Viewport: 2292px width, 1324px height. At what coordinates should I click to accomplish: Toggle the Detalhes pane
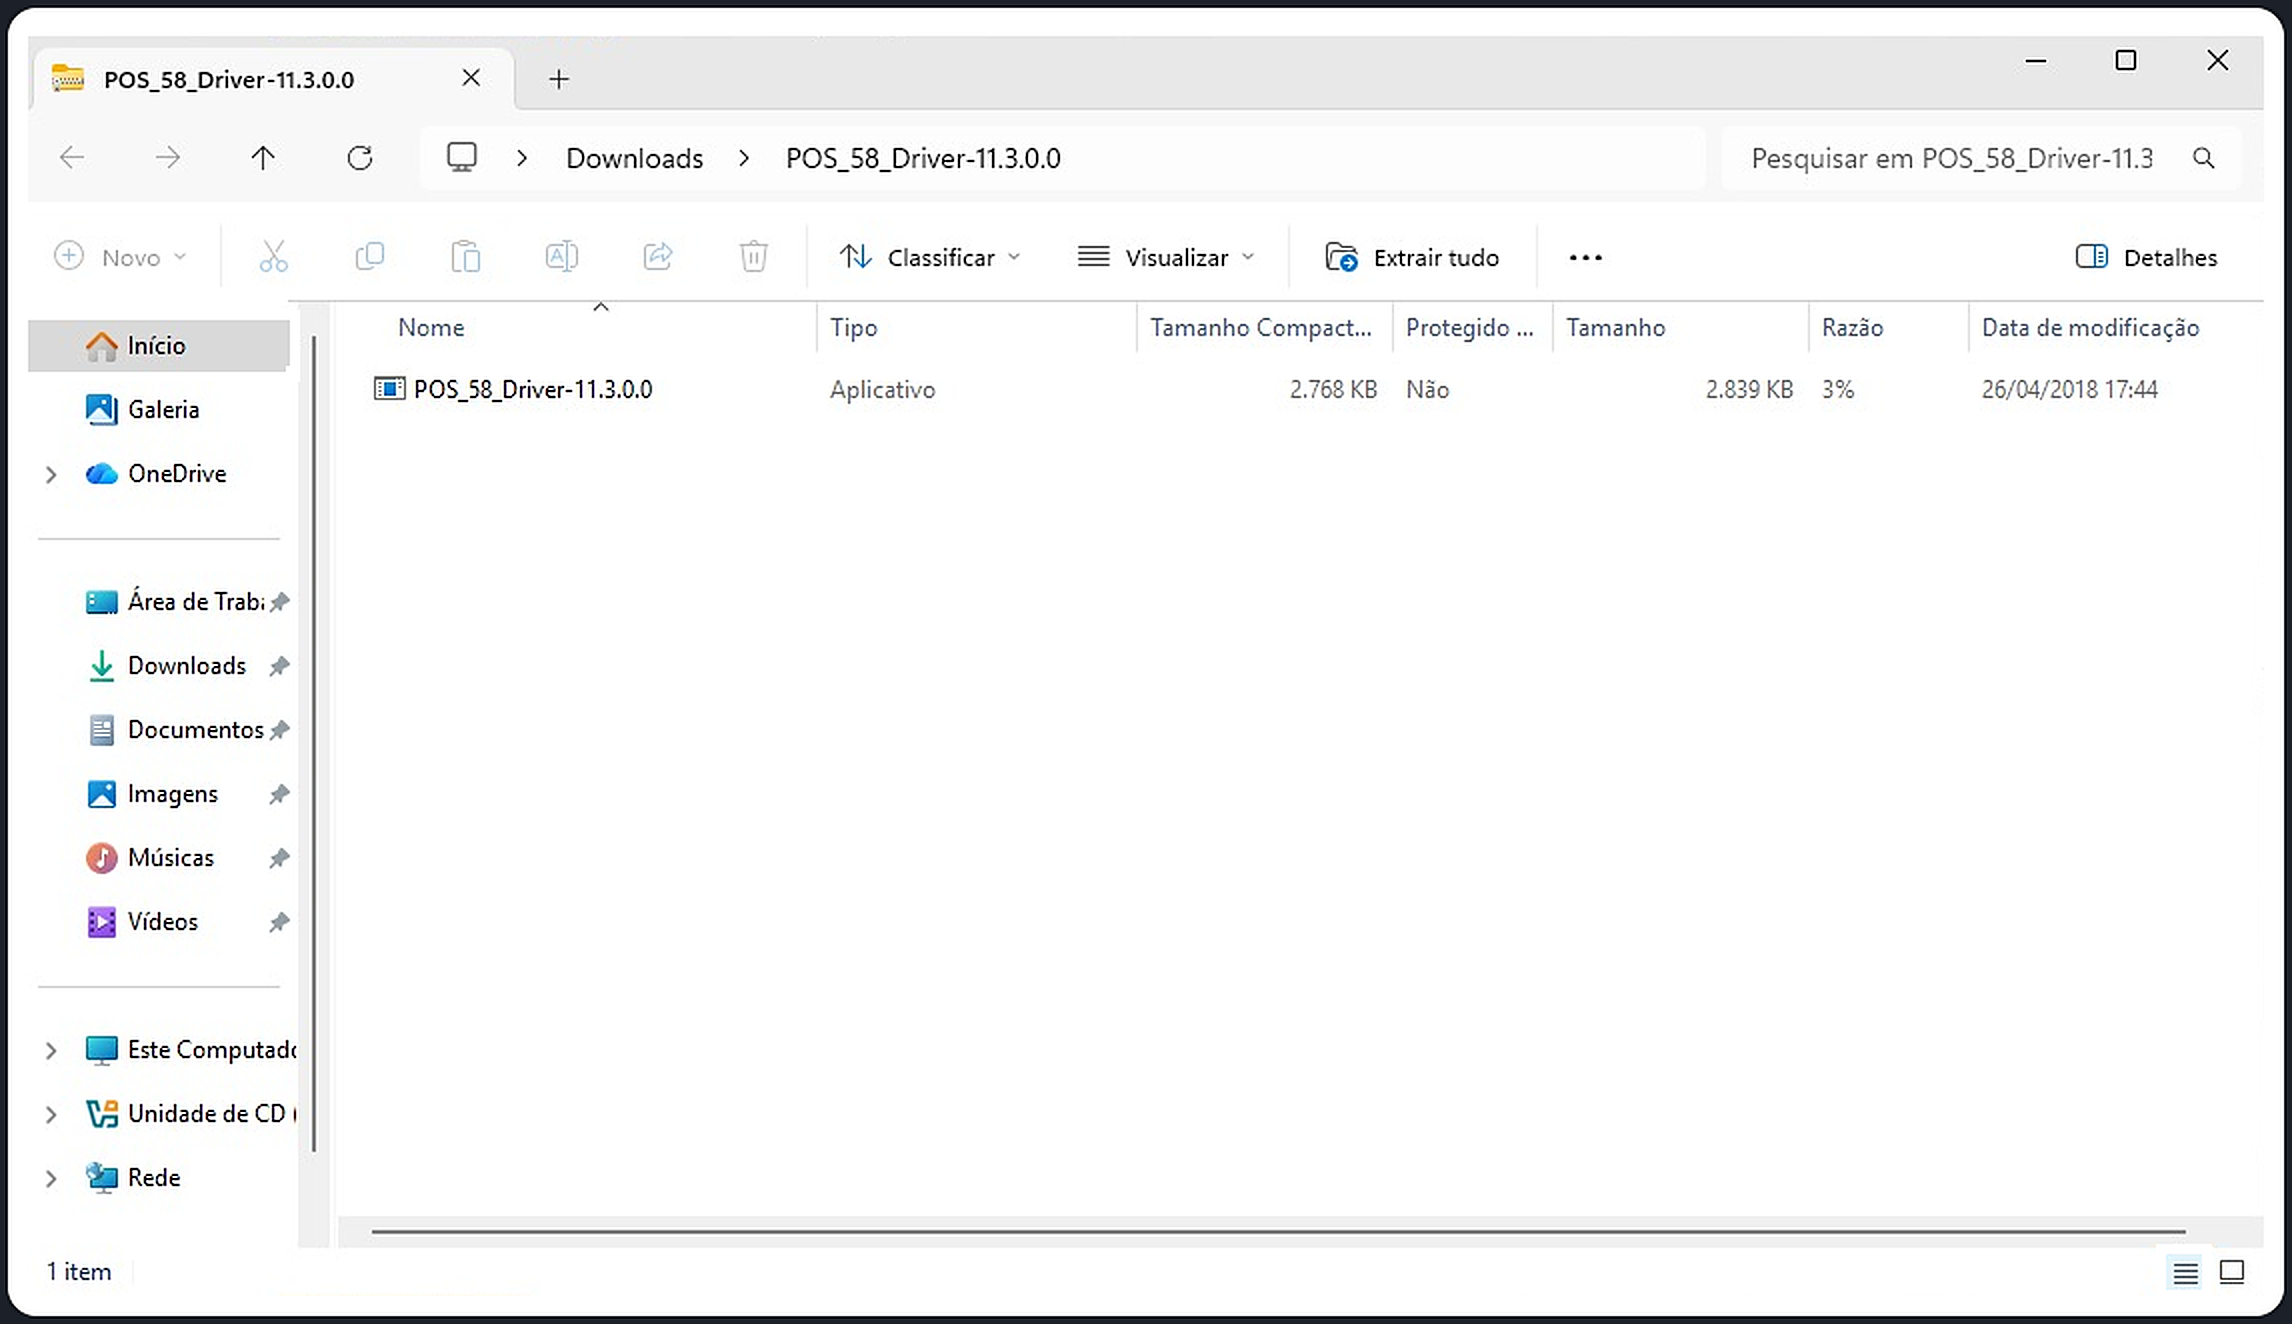pos(2146,257)
